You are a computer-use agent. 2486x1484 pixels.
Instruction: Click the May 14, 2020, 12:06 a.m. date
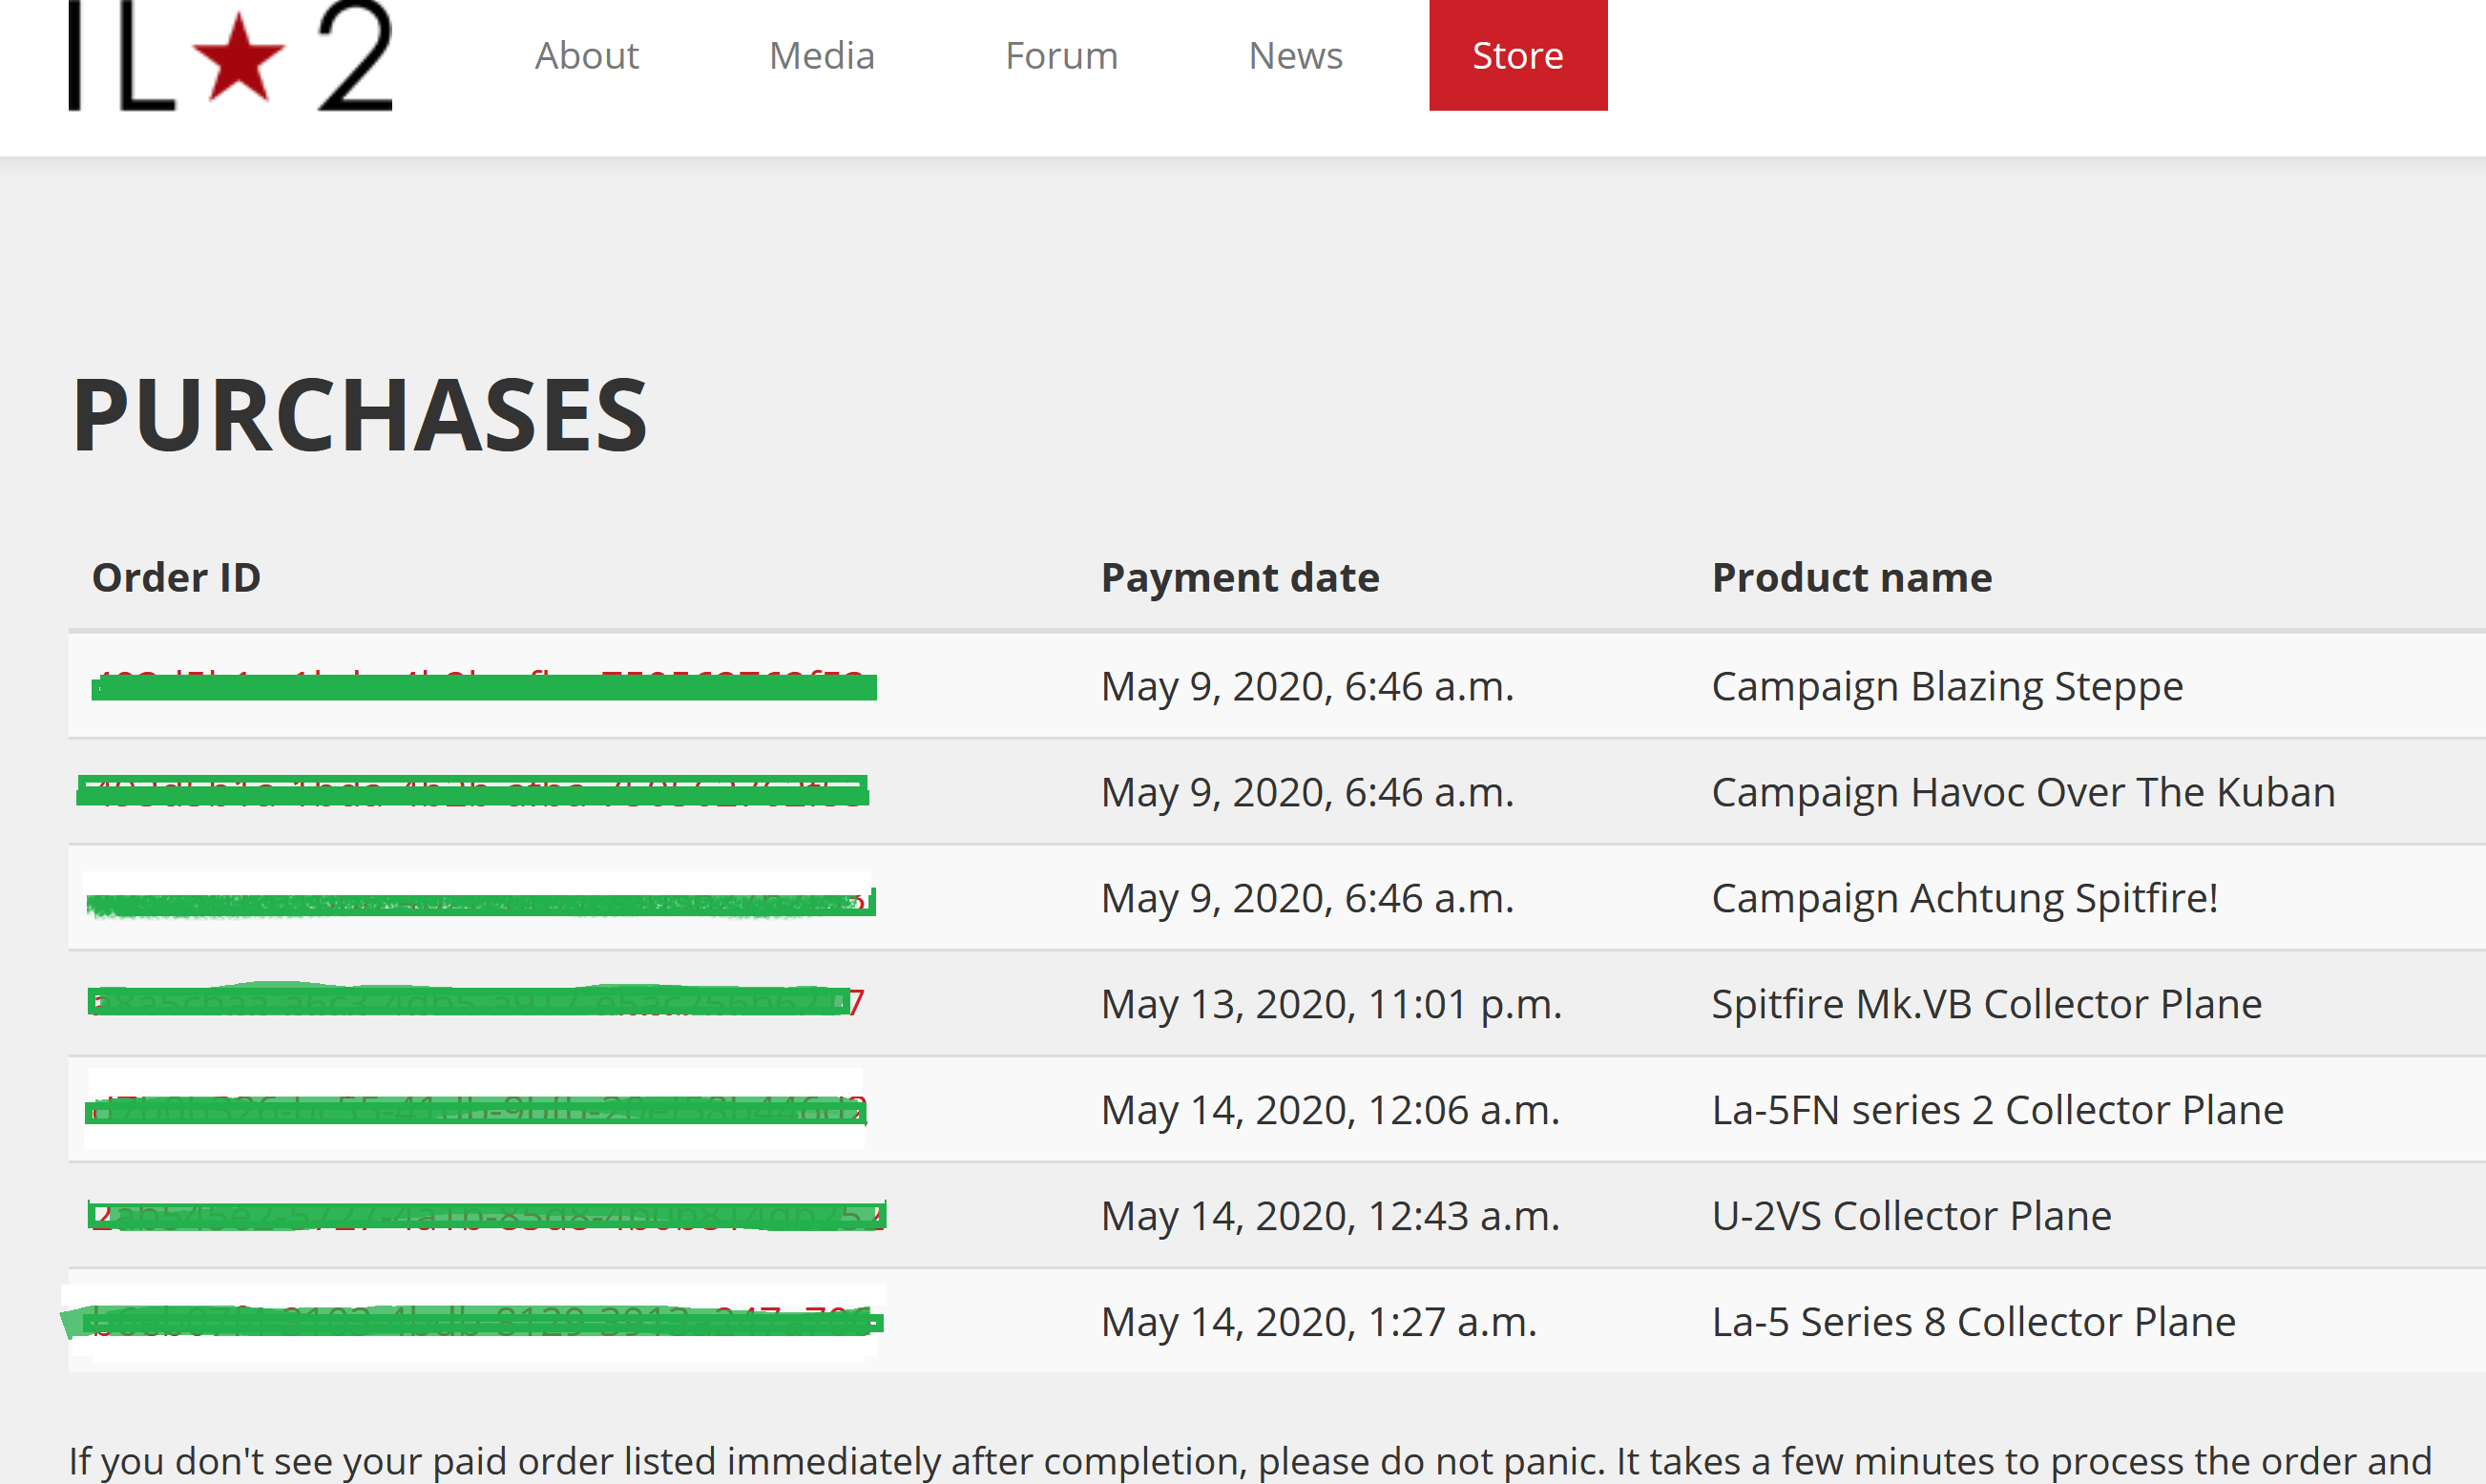point(1330,1110)
